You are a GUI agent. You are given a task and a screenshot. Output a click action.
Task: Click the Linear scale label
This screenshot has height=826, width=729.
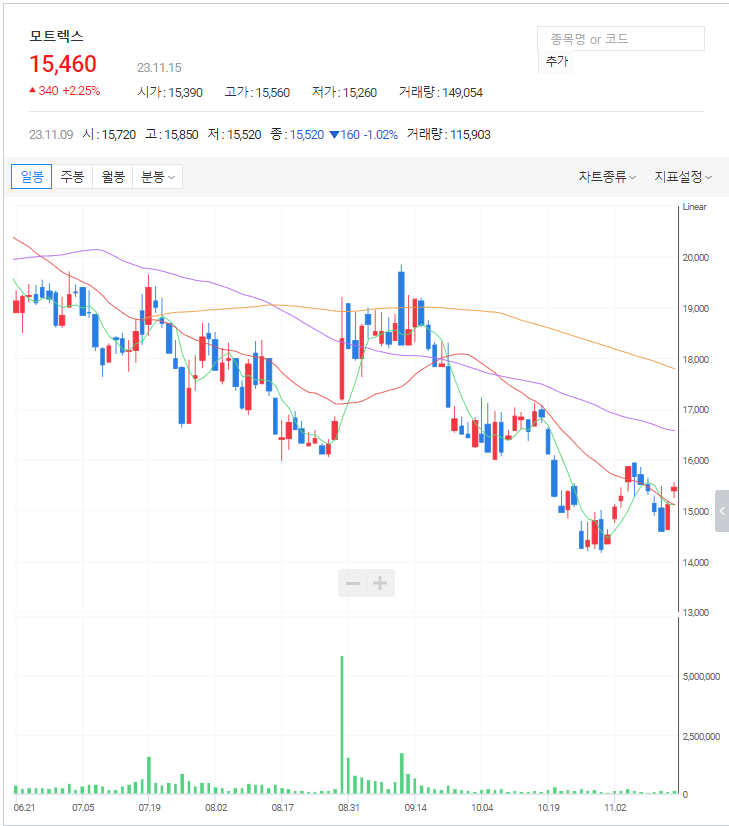point(694,206)
